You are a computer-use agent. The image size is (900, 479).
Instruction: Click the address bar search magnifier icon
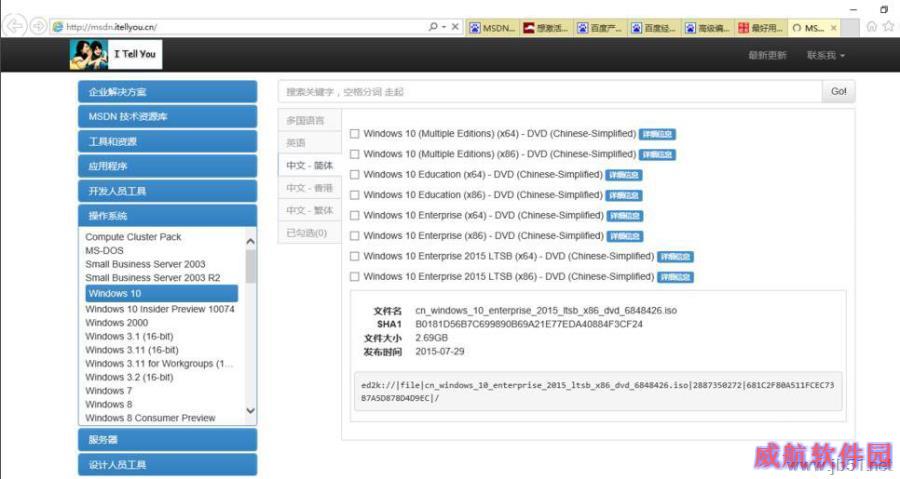click(433, 26)
